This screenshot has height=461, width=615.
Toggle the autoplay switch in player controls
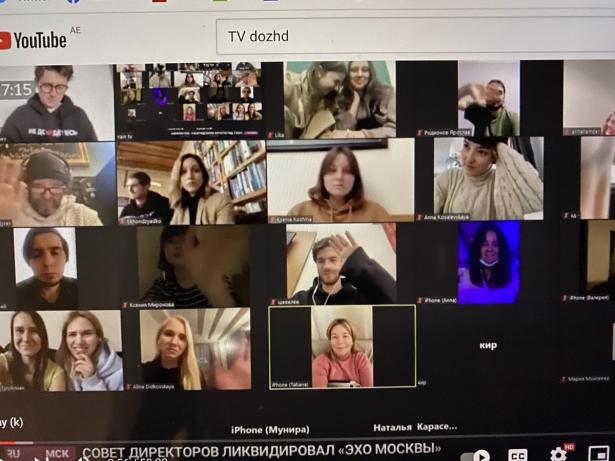(475, 456)
